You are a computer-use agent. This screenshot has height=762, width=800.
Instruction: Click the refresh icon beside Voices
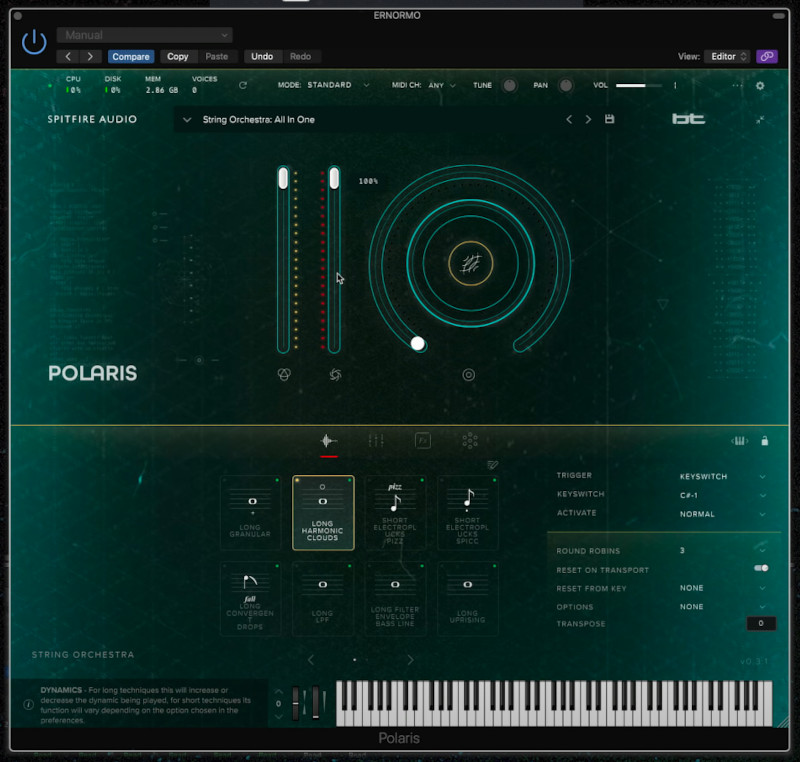pos(243,85)
